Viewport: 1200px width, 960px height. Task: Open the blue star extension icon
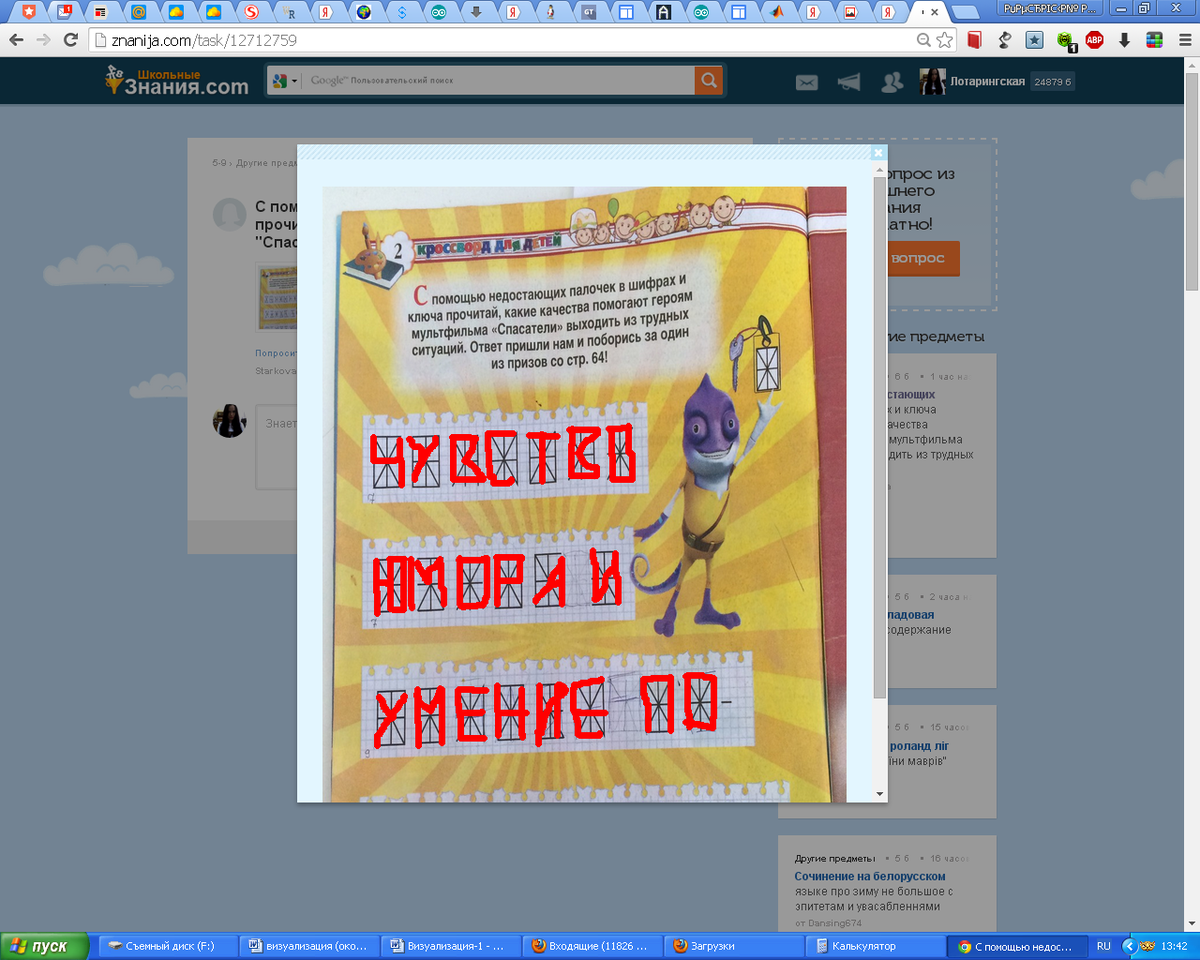tap(1035, 41)
